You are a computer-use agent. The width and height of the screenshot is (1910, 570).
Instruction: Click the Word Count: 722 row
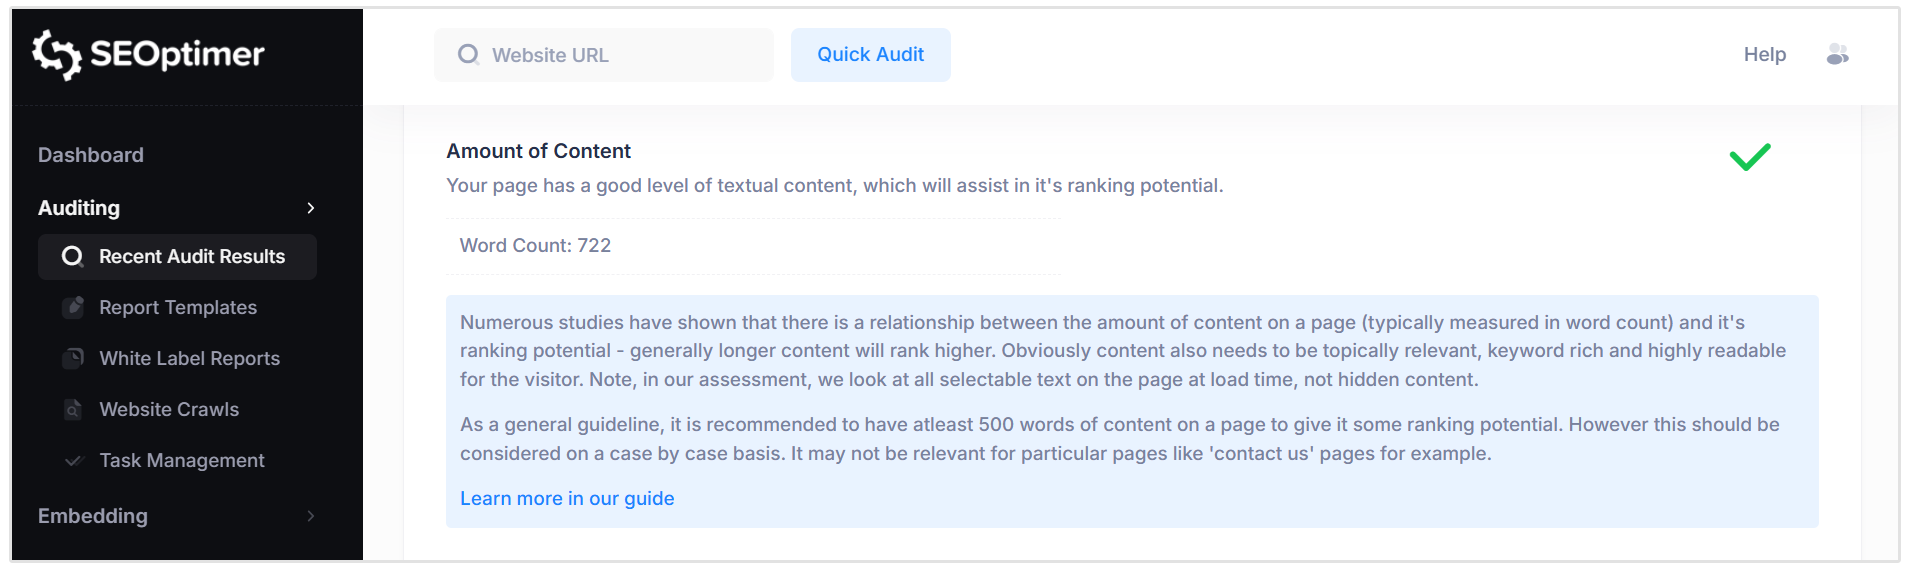click(536, 246)
